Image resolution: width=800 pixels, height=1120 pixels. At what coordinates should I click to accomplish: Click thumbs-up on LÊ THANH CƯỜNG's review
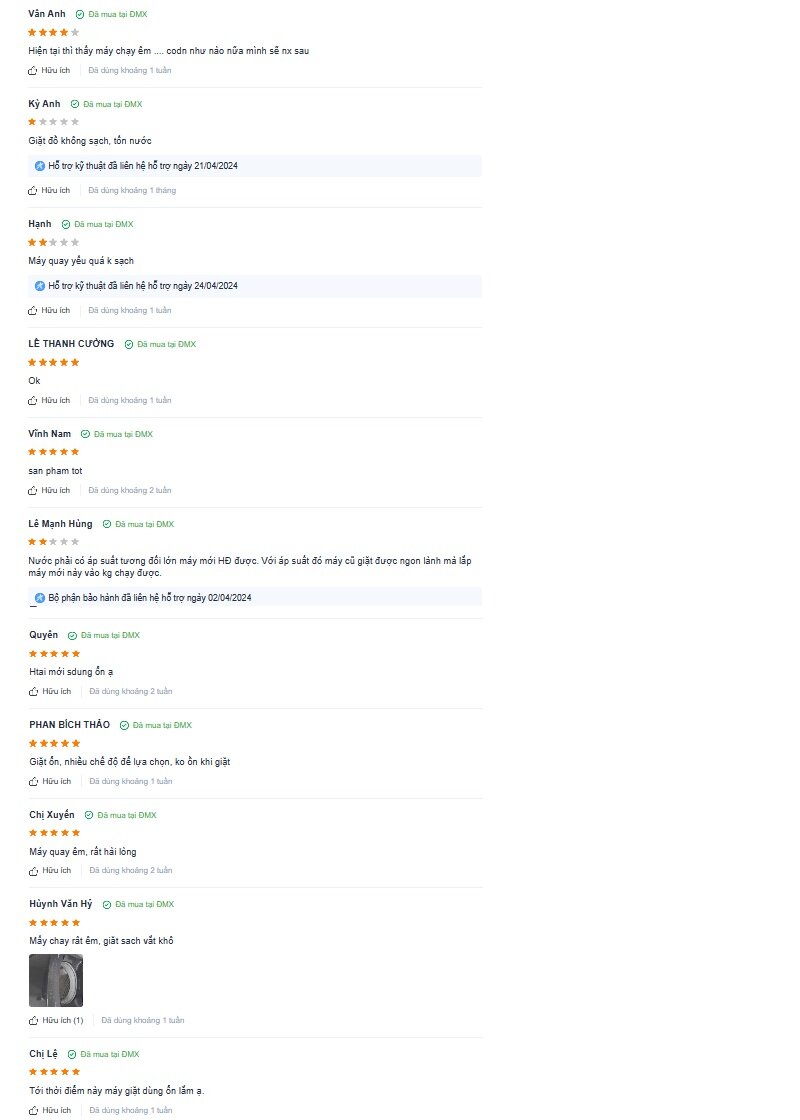(x=32, y=401)
